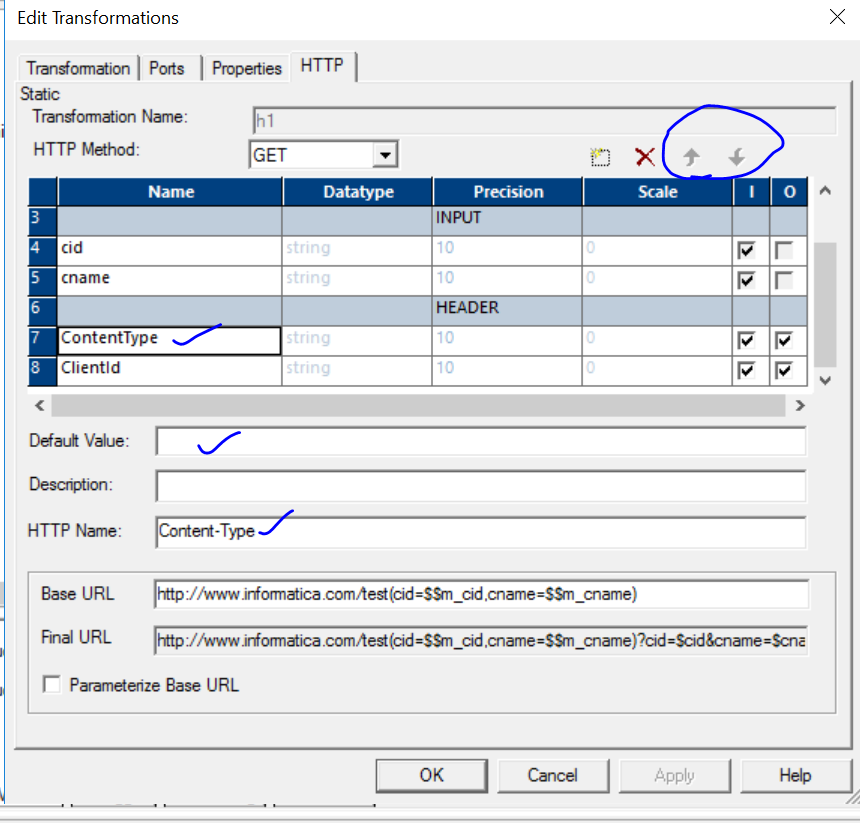
Task: Click the Description input field
Action: tap(481, 486)
